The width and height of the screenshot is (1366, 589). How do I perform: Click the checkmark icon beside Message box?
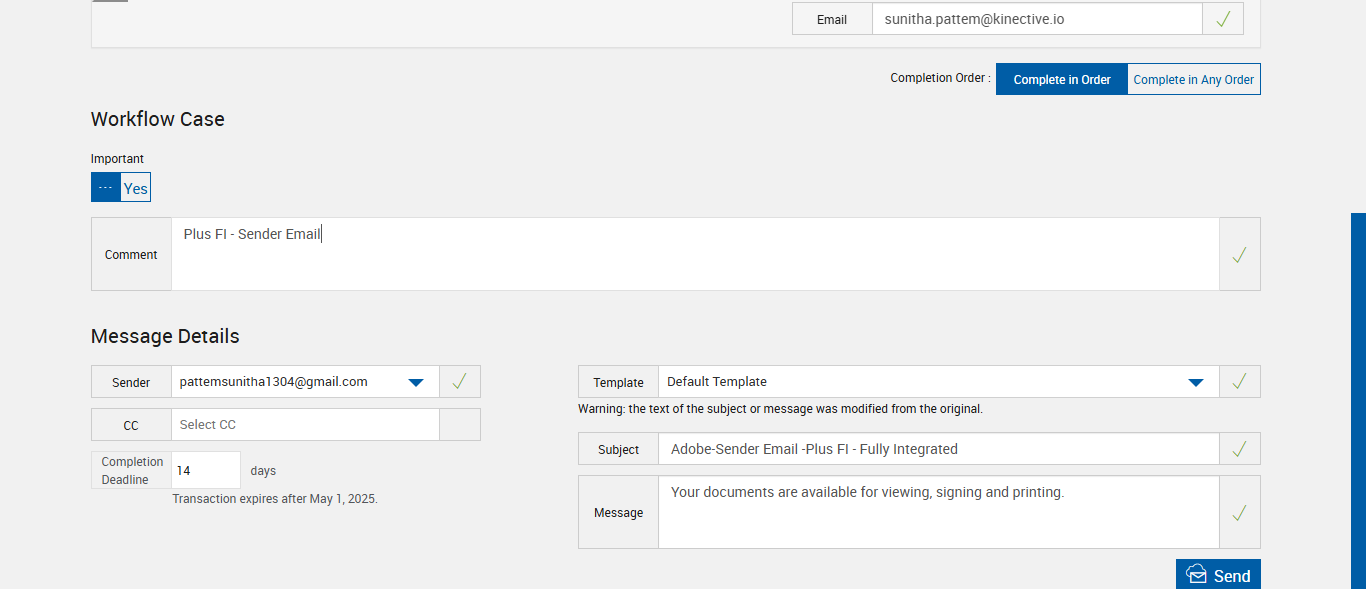pyautogui.click(x=1239, y=513)
